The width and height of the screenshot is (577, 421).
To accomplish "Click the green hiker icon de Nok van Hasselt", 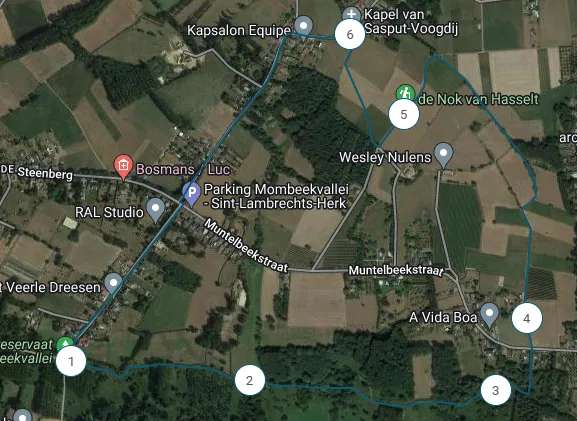I will click(405, 93).
